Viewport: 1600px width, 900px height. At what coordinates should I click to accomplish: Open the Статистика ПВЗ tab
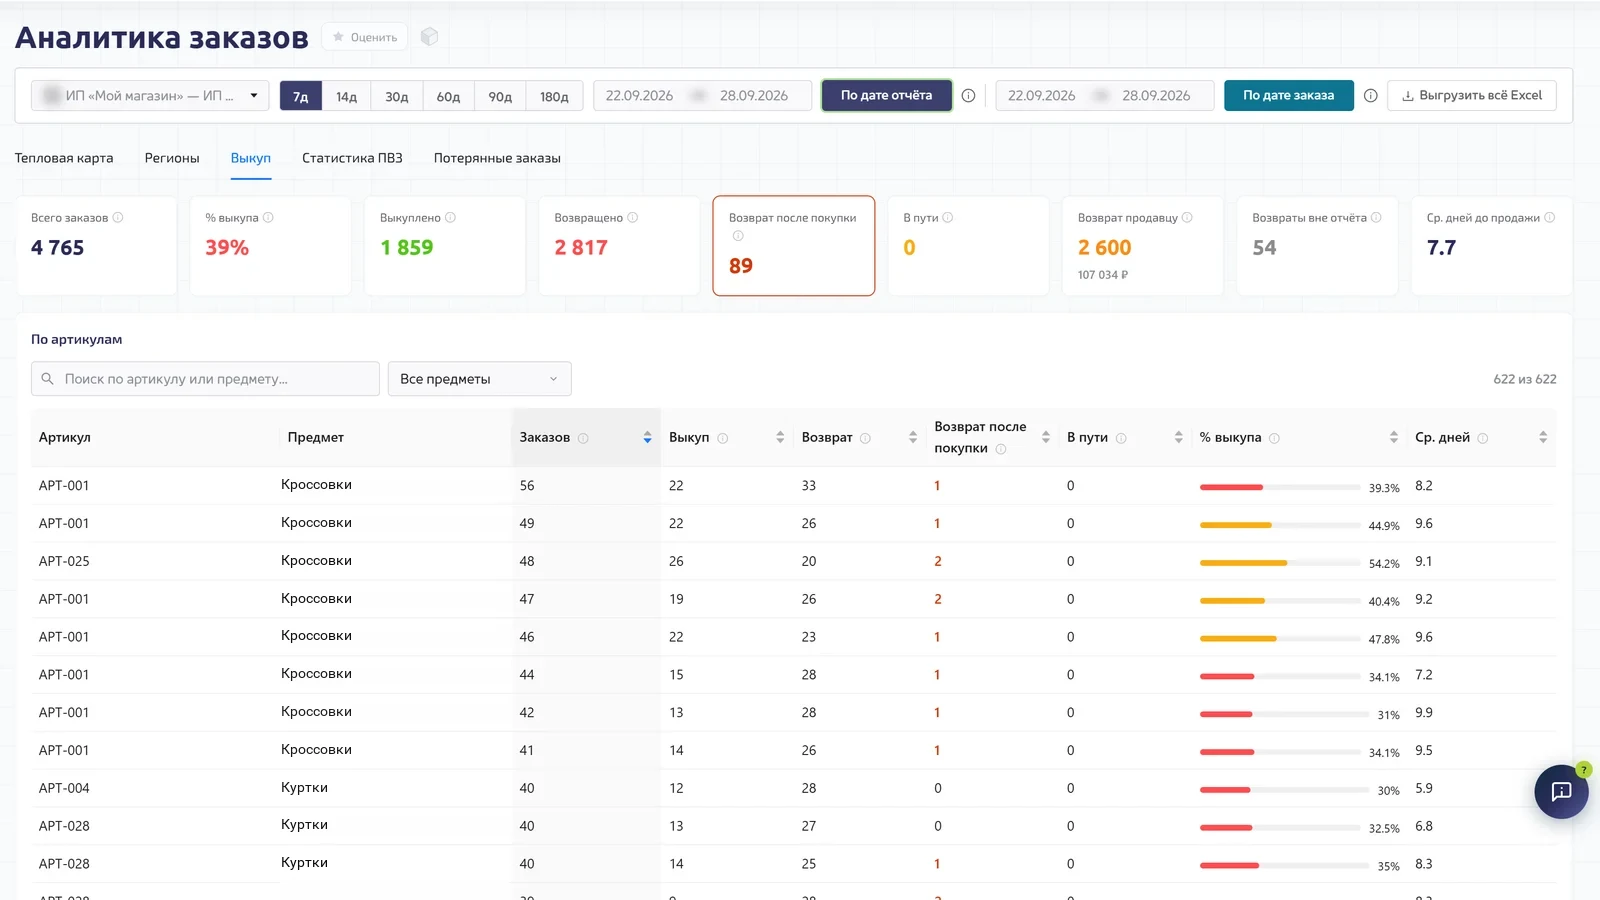point(352,158)
